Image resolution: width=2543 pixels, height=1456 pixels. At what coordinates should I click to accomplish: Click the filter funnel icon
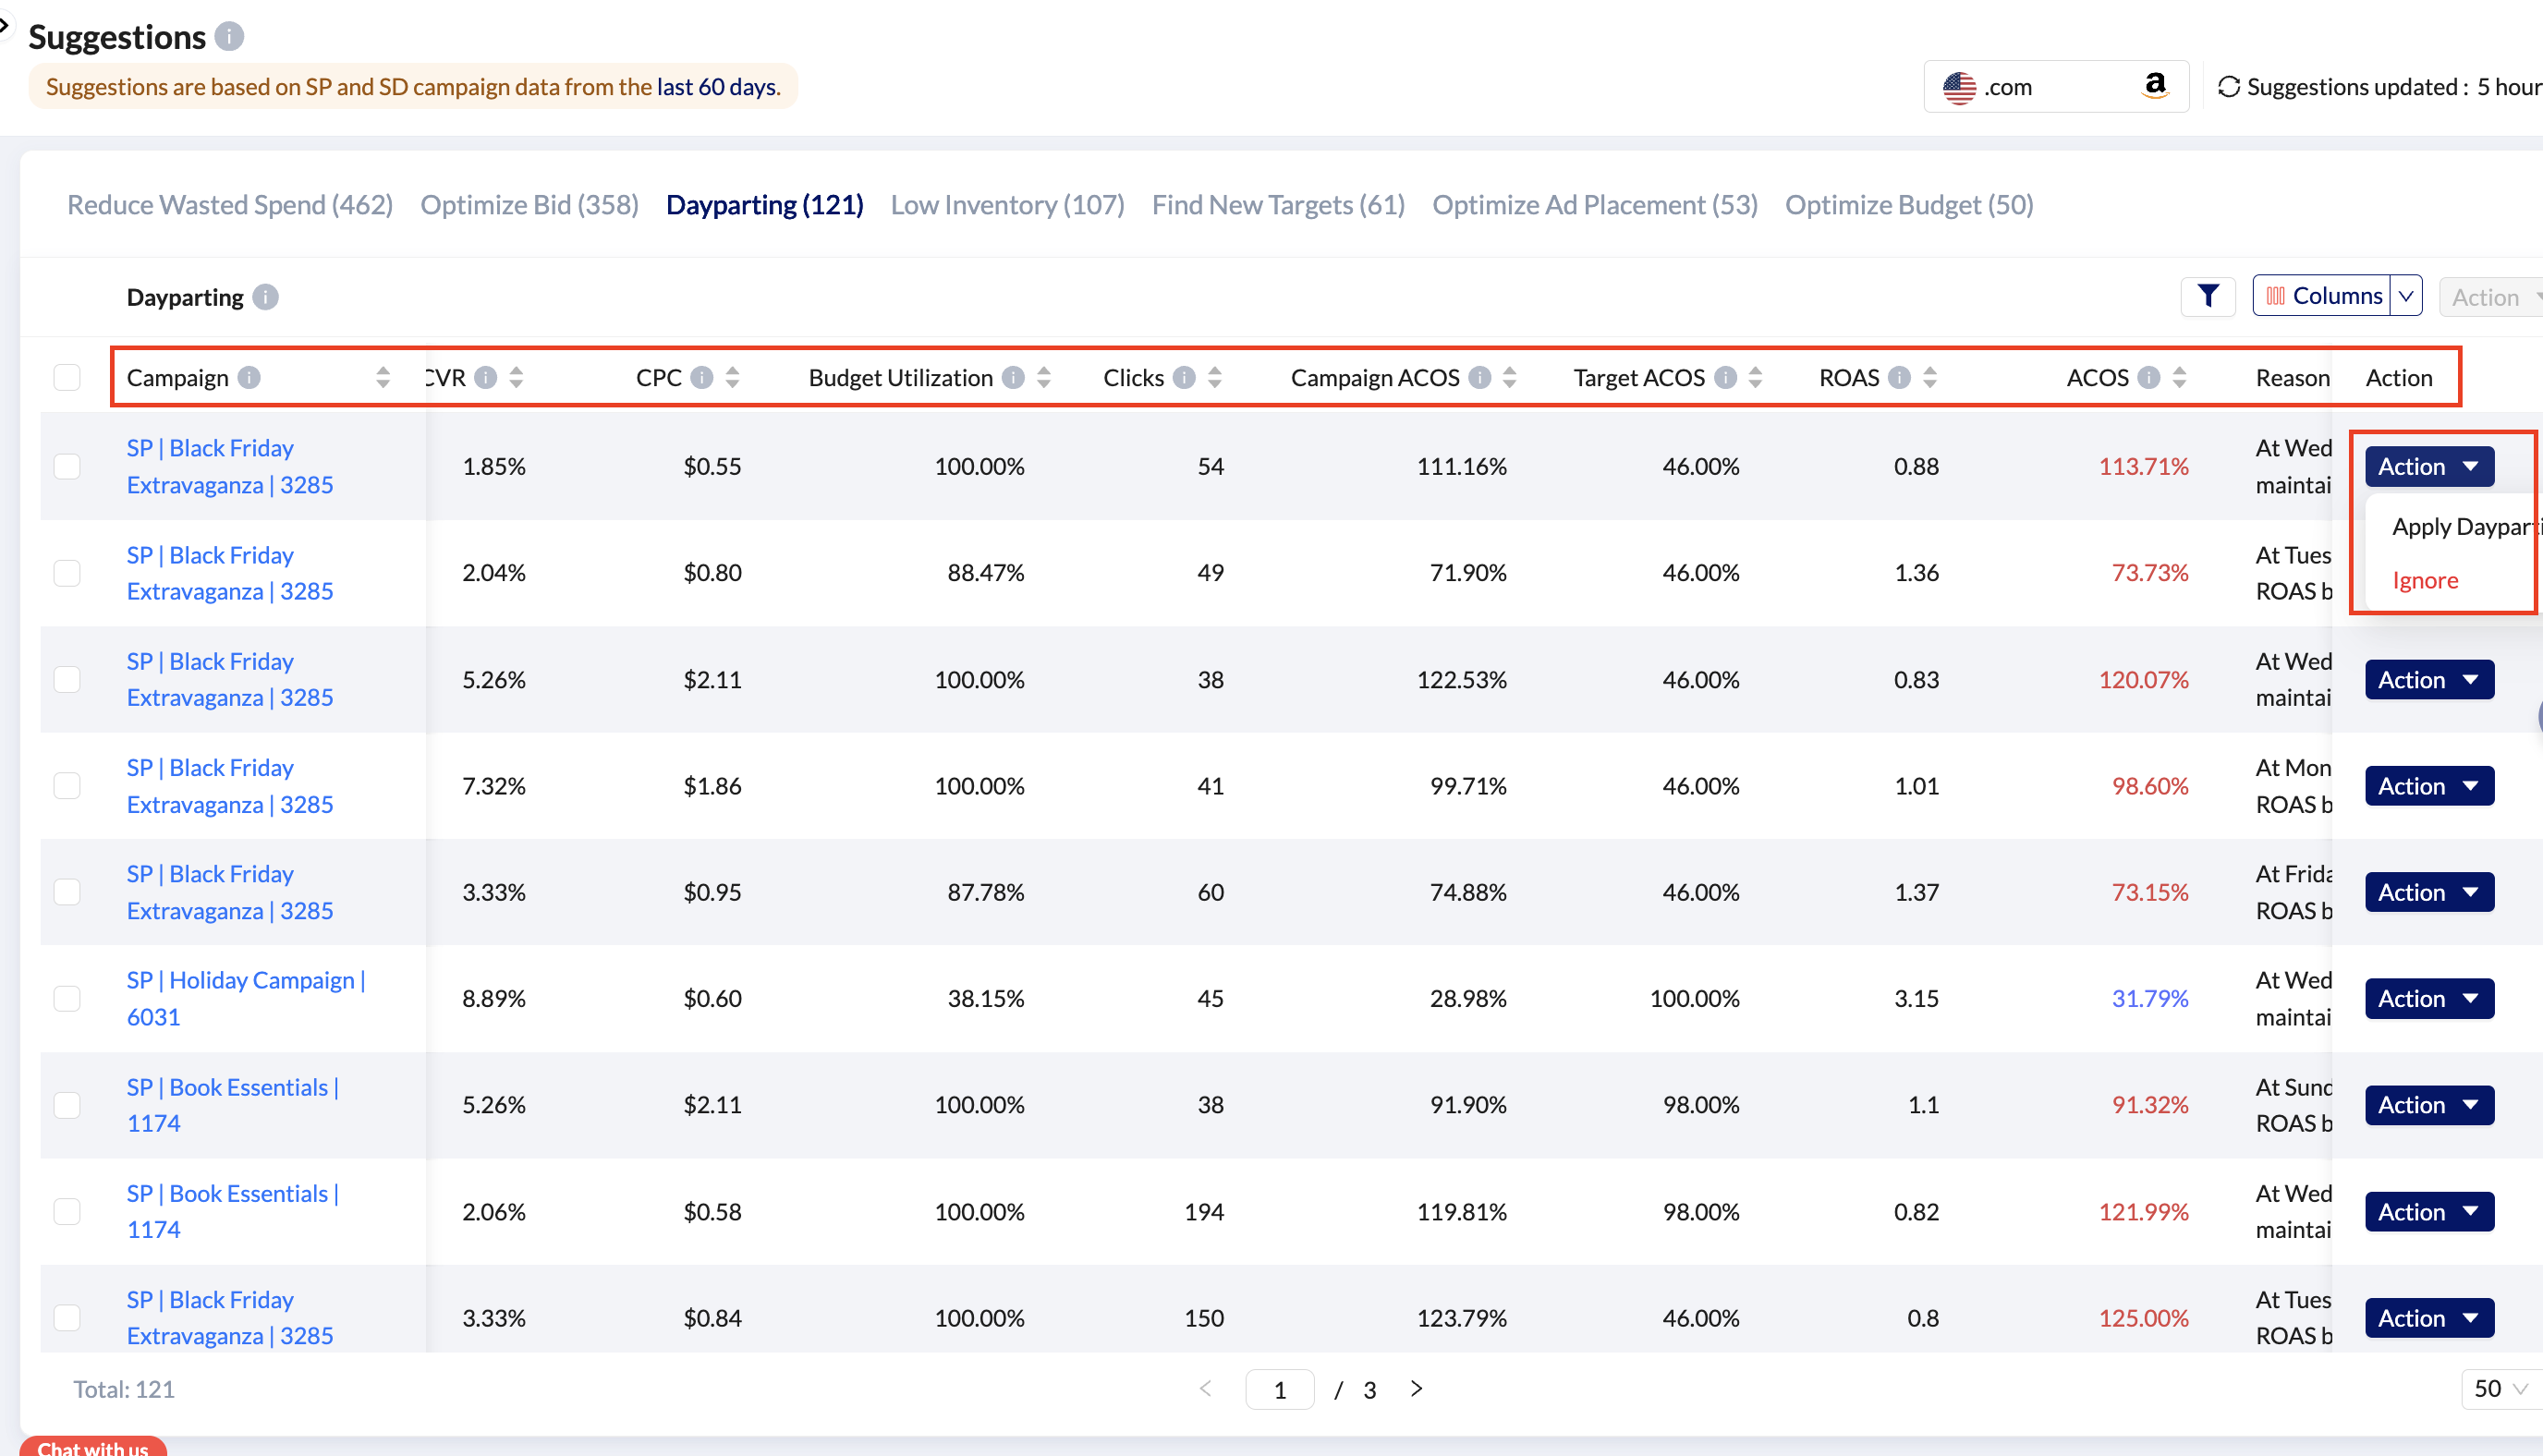(2207, 296)
